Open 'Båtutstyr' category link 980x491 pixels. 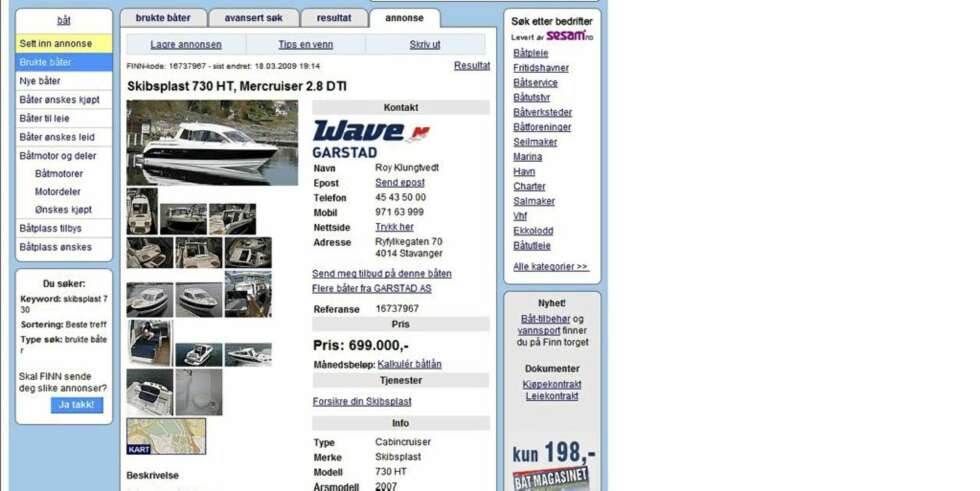point(532,97)
